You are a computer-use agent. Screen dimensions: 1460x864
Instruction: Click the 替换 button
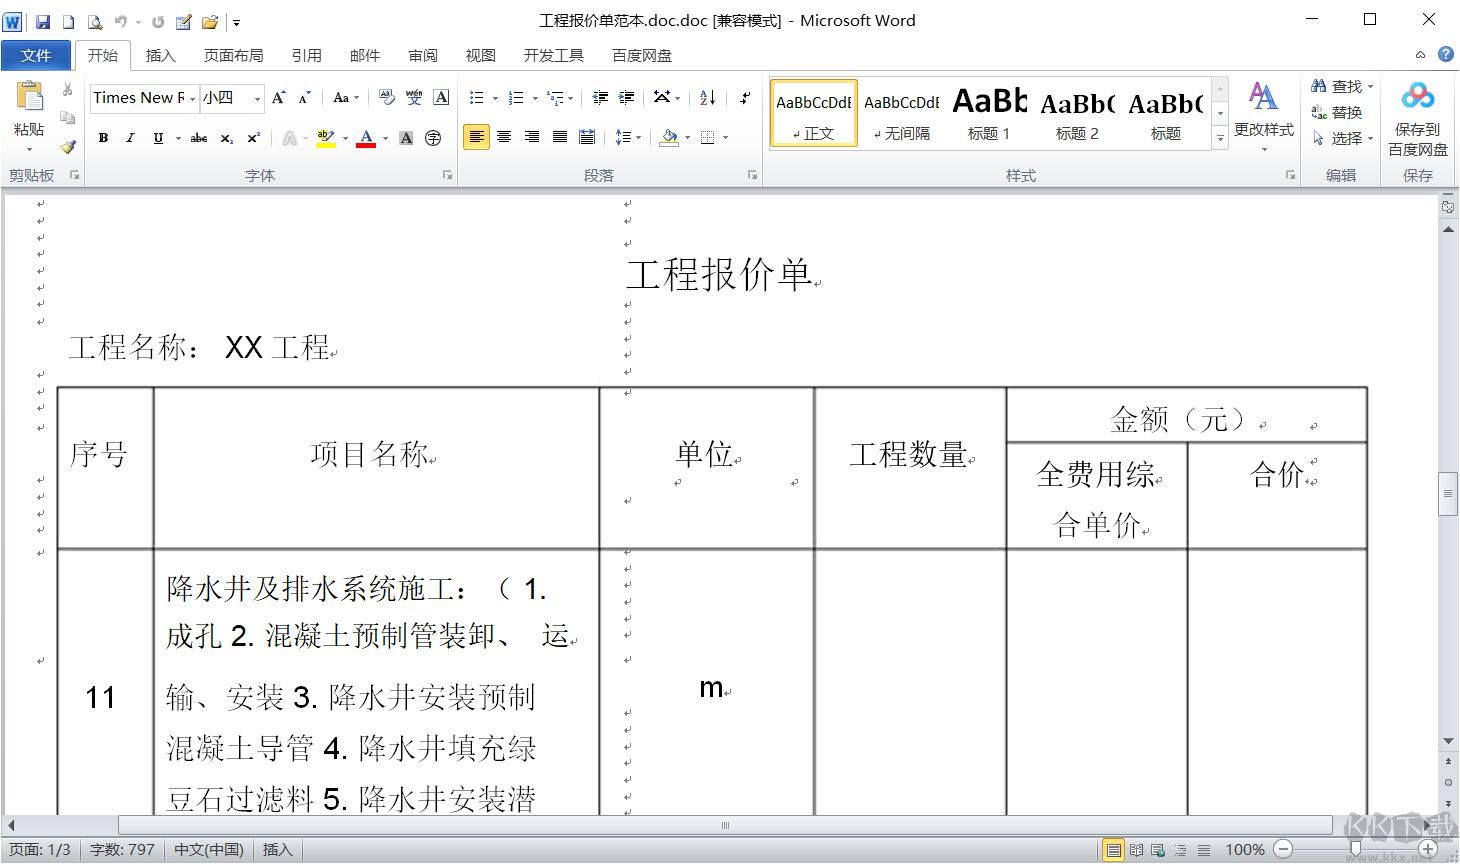(x=1337, y=112)
